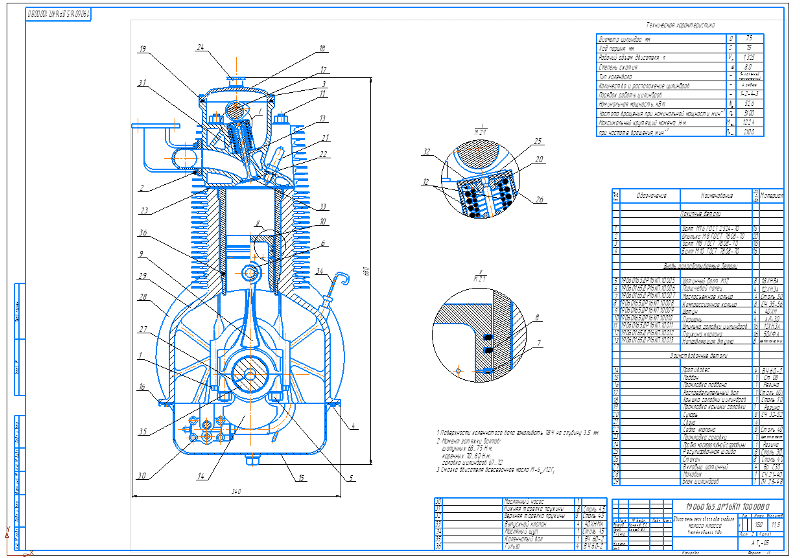Select callout label 22 near the exhaust valve
The width and height of the screenshot is (800, 558).
[323, 154]
